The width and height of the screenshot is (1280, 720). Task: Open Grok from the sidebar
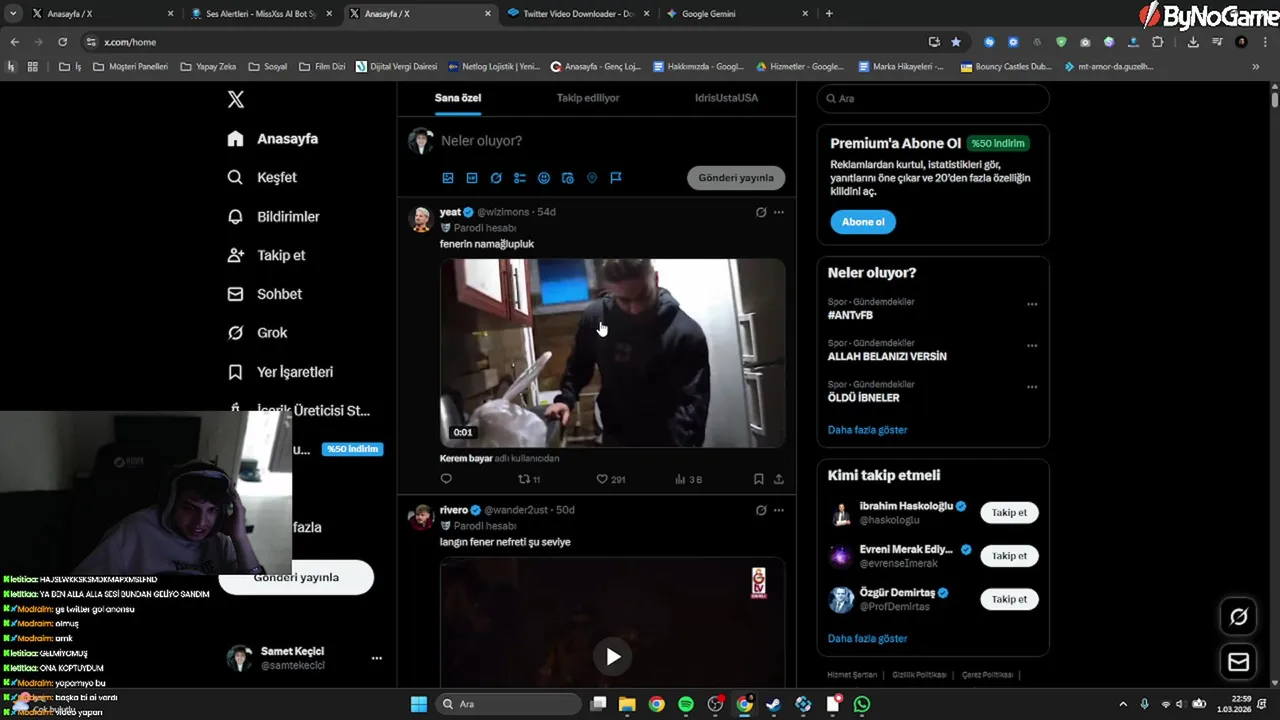click(x=257, y=333)
